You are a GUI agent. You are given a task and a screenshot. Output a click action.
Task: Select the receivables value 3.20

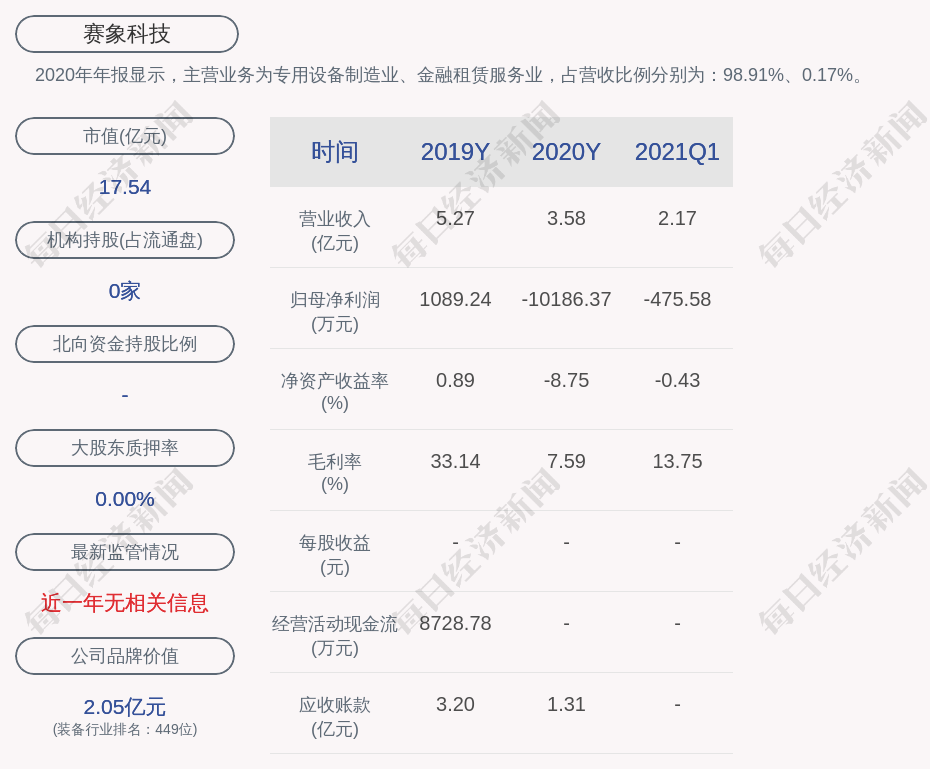pos(456,704)
